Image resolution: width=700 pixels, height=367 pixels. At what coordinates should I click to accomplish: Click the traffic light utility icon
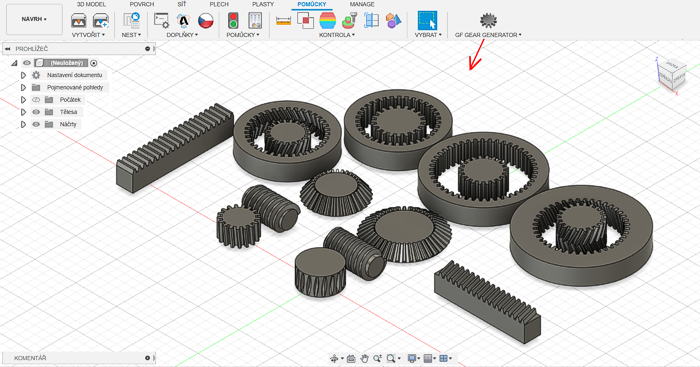[233, 21]
